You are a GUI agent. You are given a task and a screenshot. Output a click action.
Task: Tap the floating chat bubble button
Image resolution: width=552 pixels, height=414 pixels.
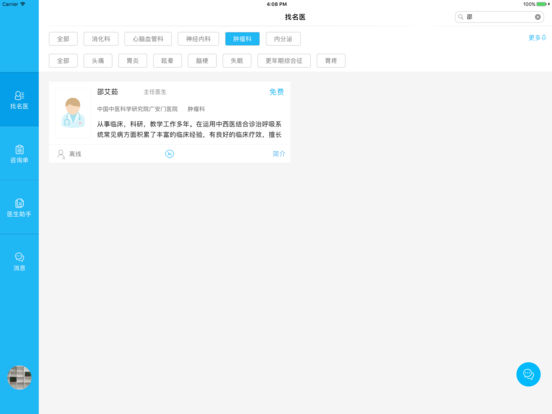point(528,374)
